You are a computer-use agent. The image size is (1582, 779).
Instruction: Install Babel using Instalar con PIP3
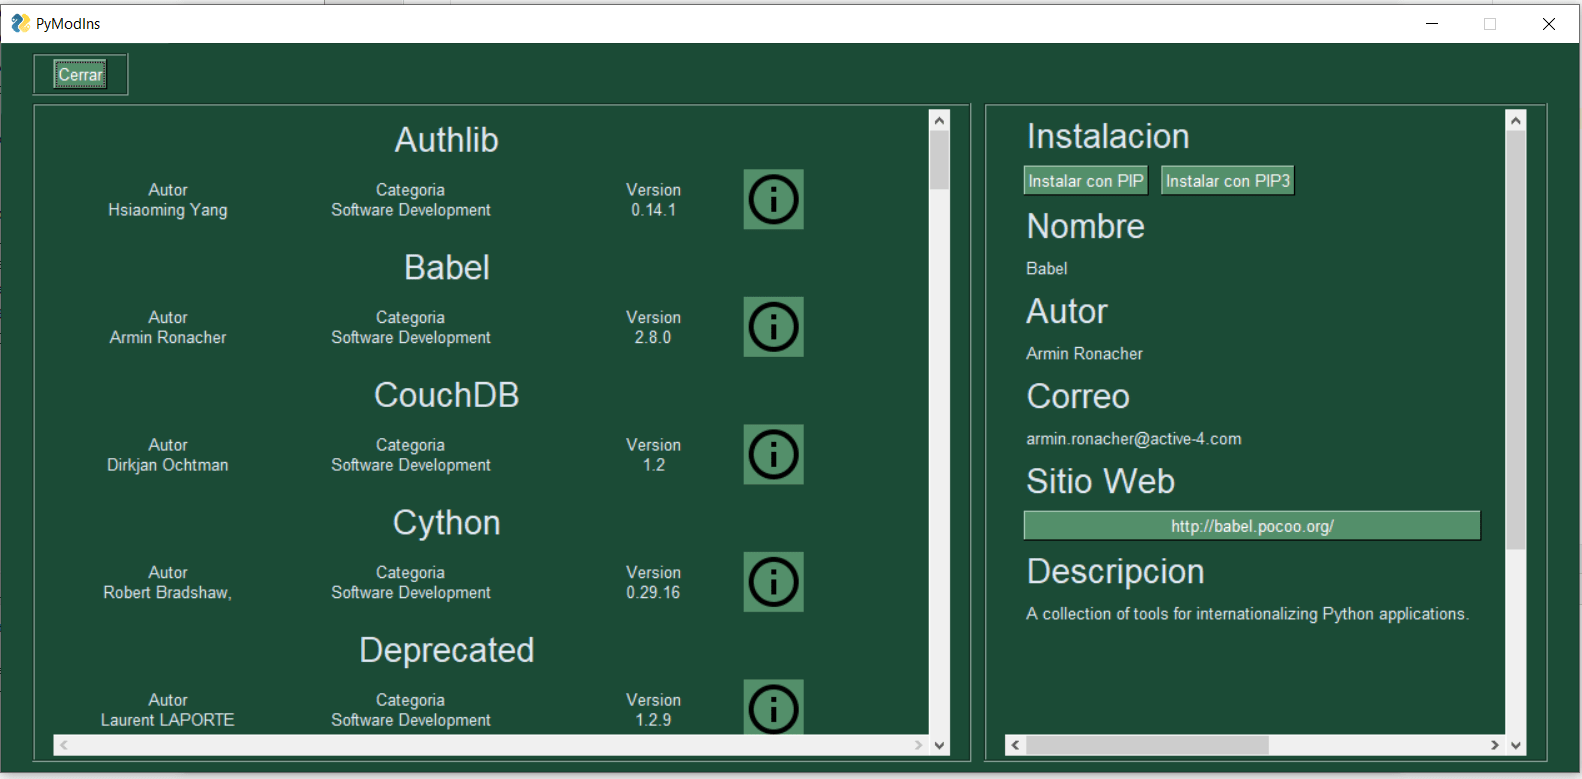[x=1227, y=181]
